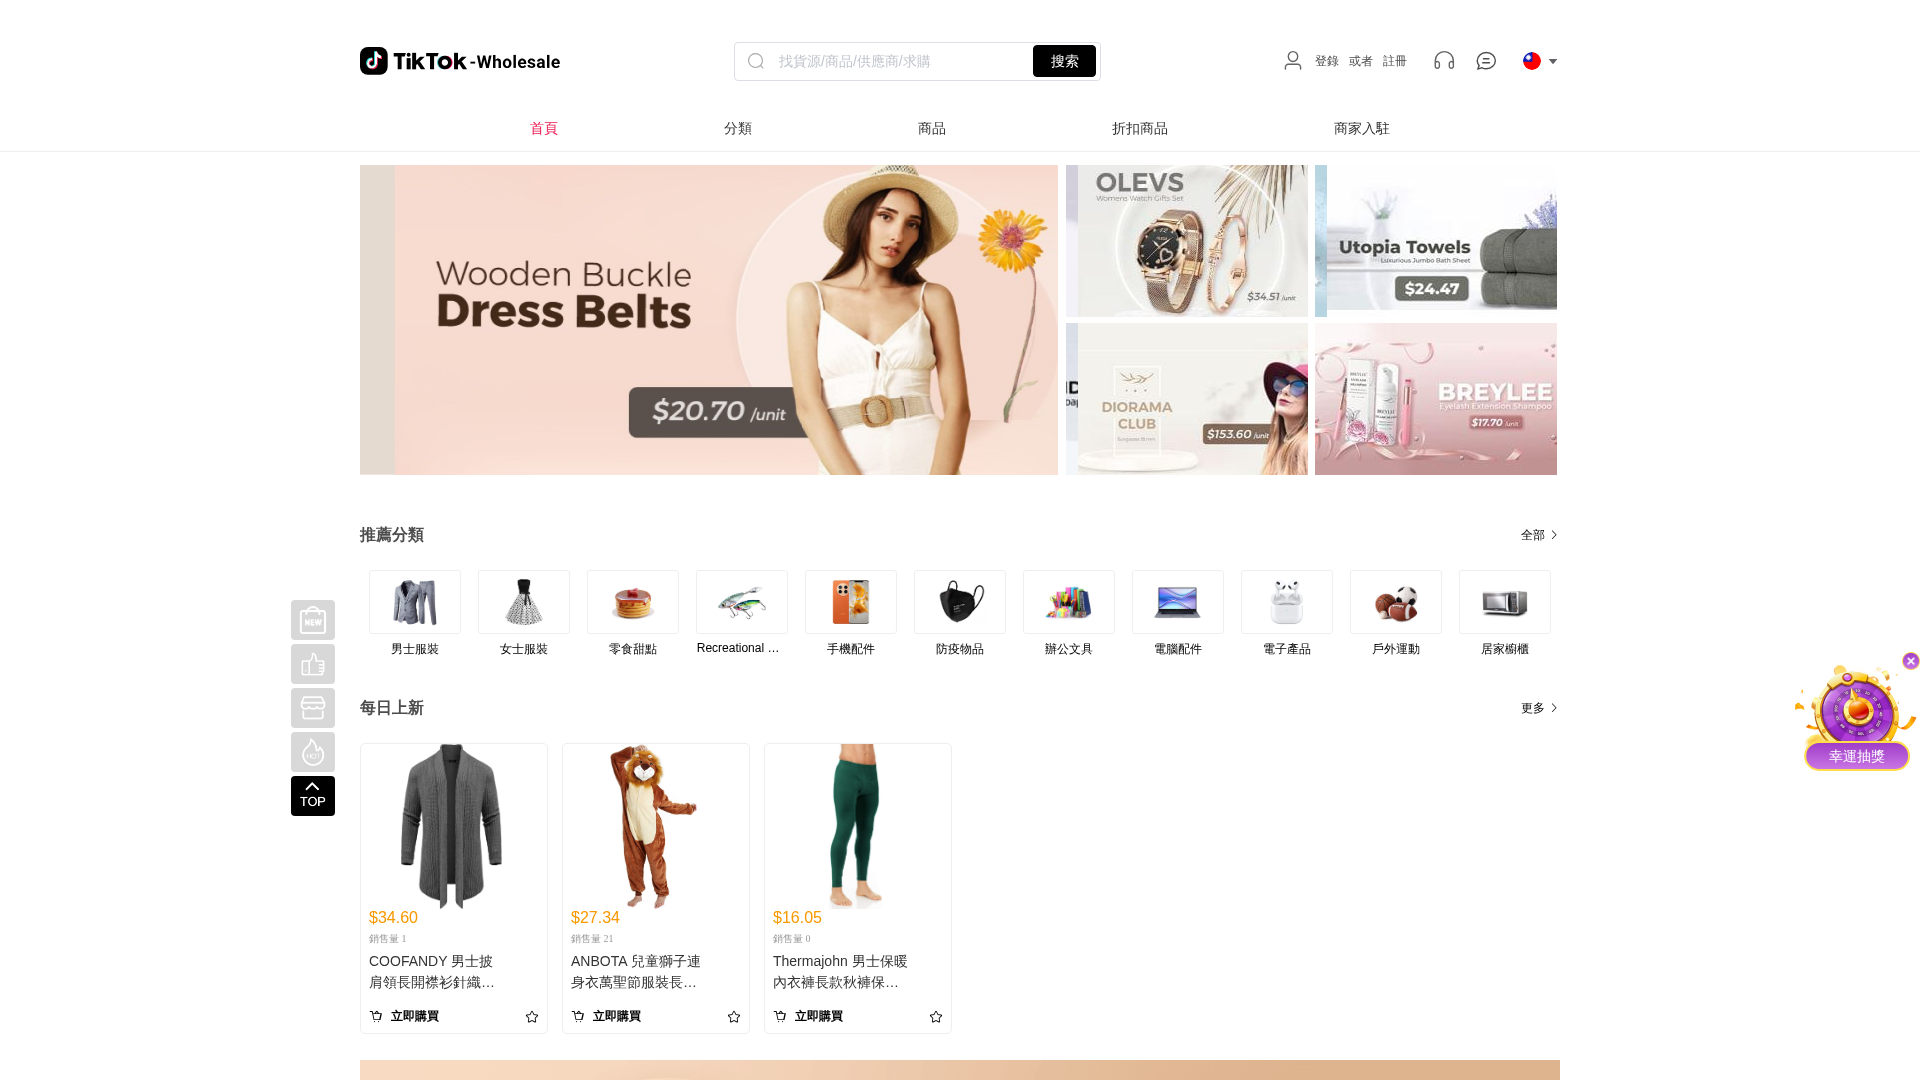Select the snacks pancake category icon
Image resolution: width=1920 pixels, height=1080 pixels.
(633, 602)
